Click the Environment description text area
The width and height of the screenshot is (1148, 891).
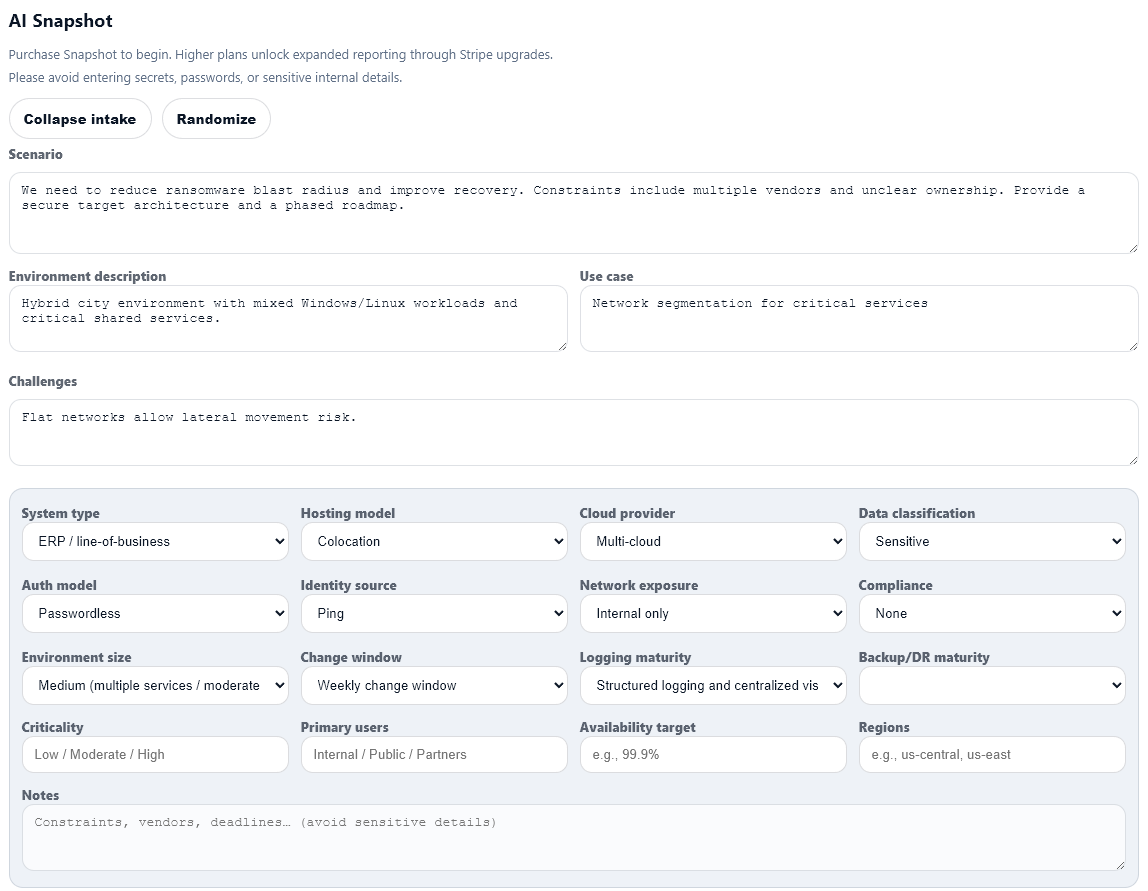[x=288, y=318]
